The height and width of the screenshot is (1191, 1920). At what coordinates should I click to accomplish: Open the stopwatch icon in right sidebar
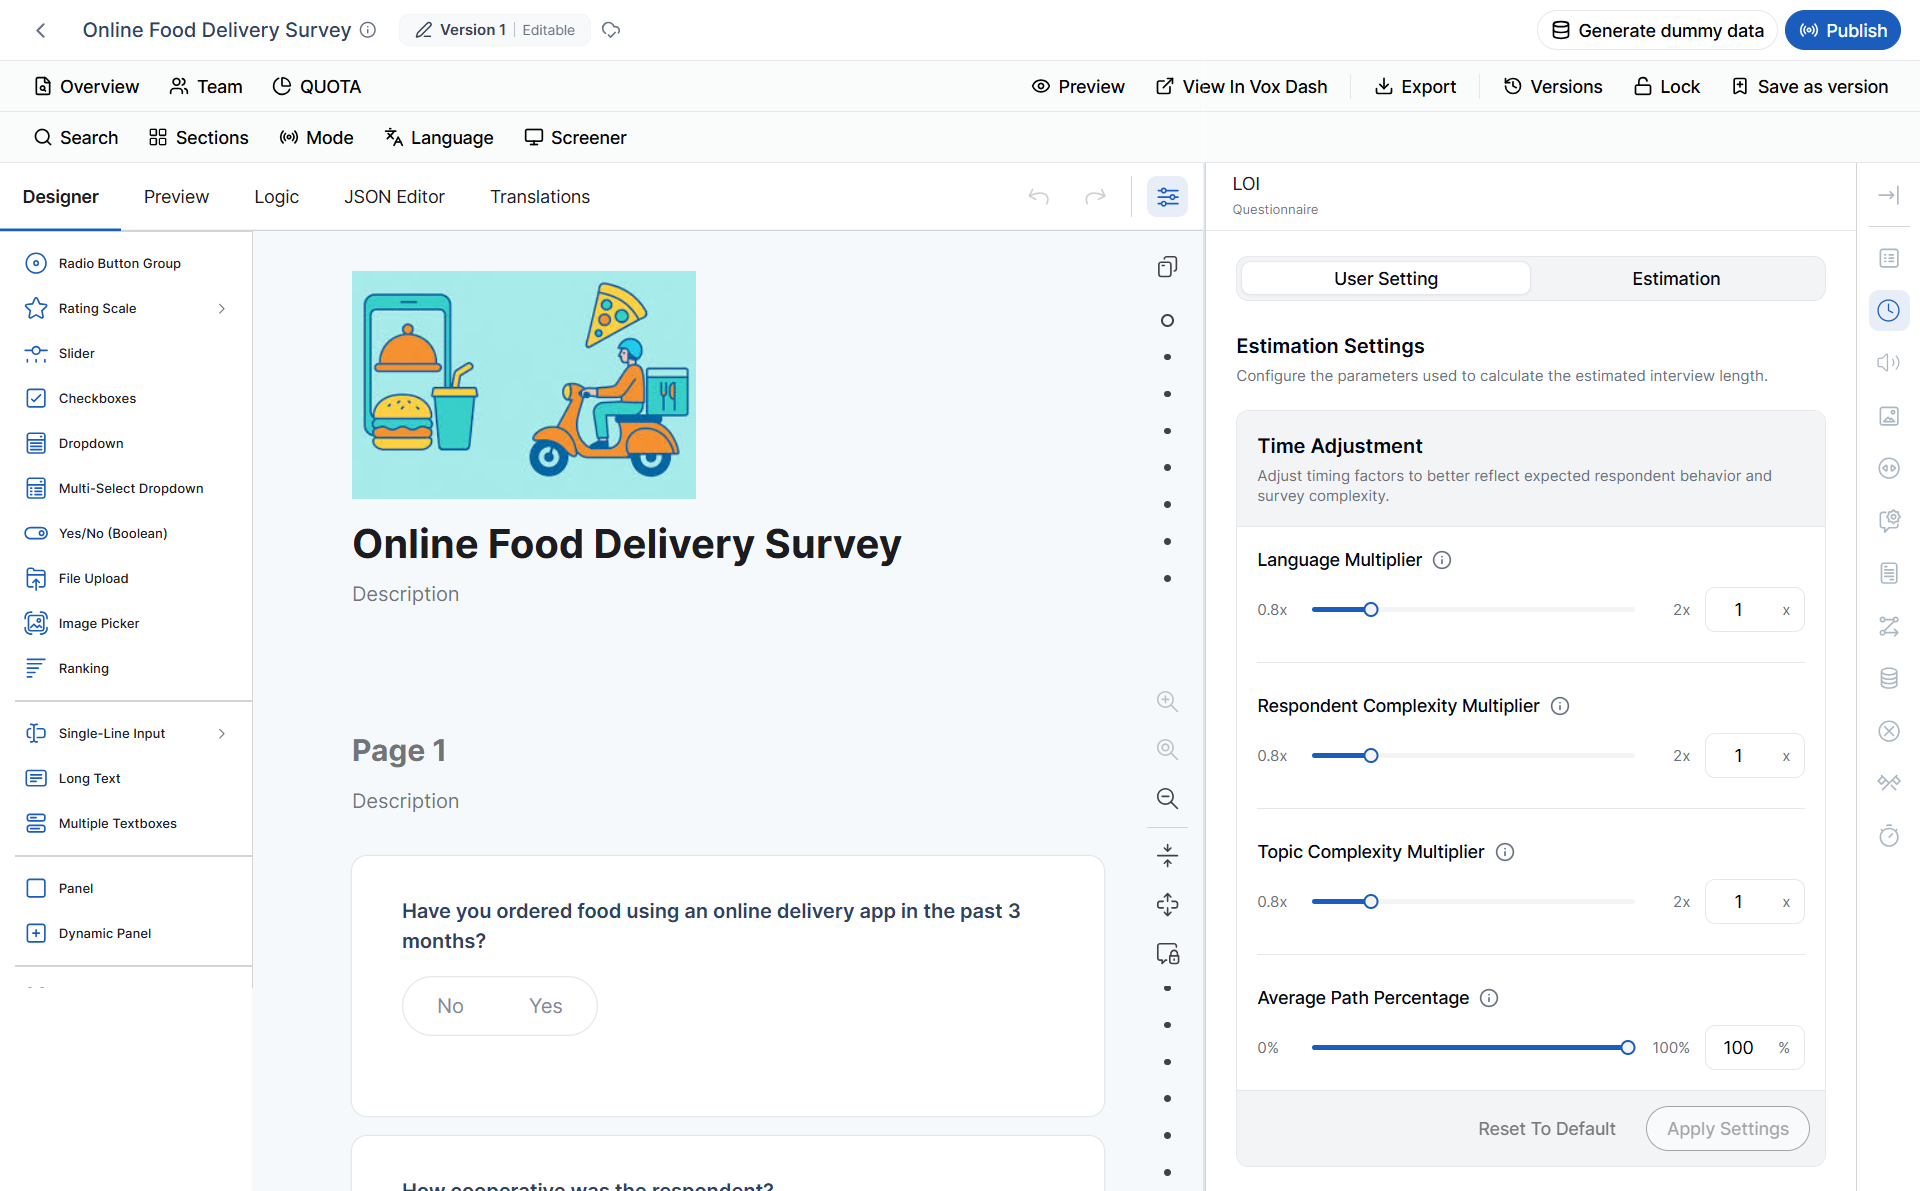coord(1889,836)
